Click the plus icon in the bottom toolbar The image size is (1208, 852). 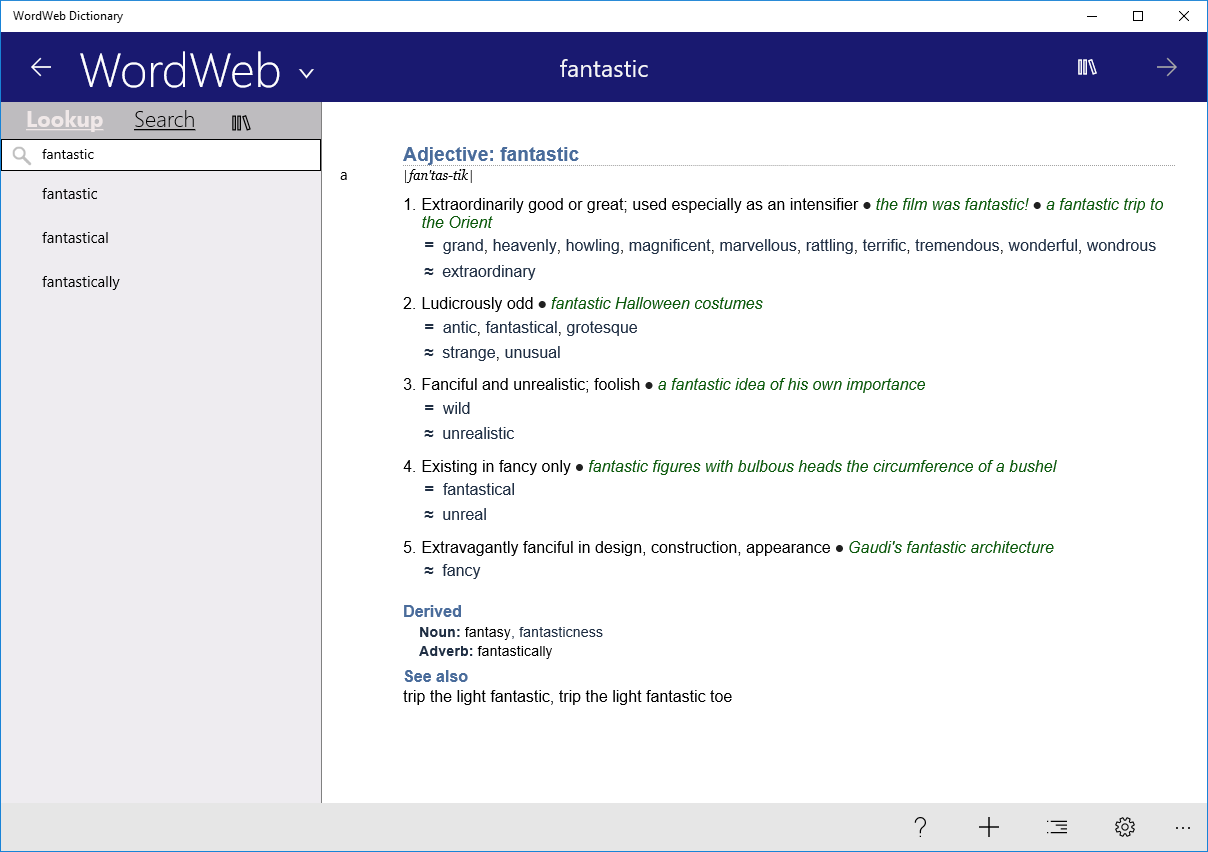tap(988, 827)
